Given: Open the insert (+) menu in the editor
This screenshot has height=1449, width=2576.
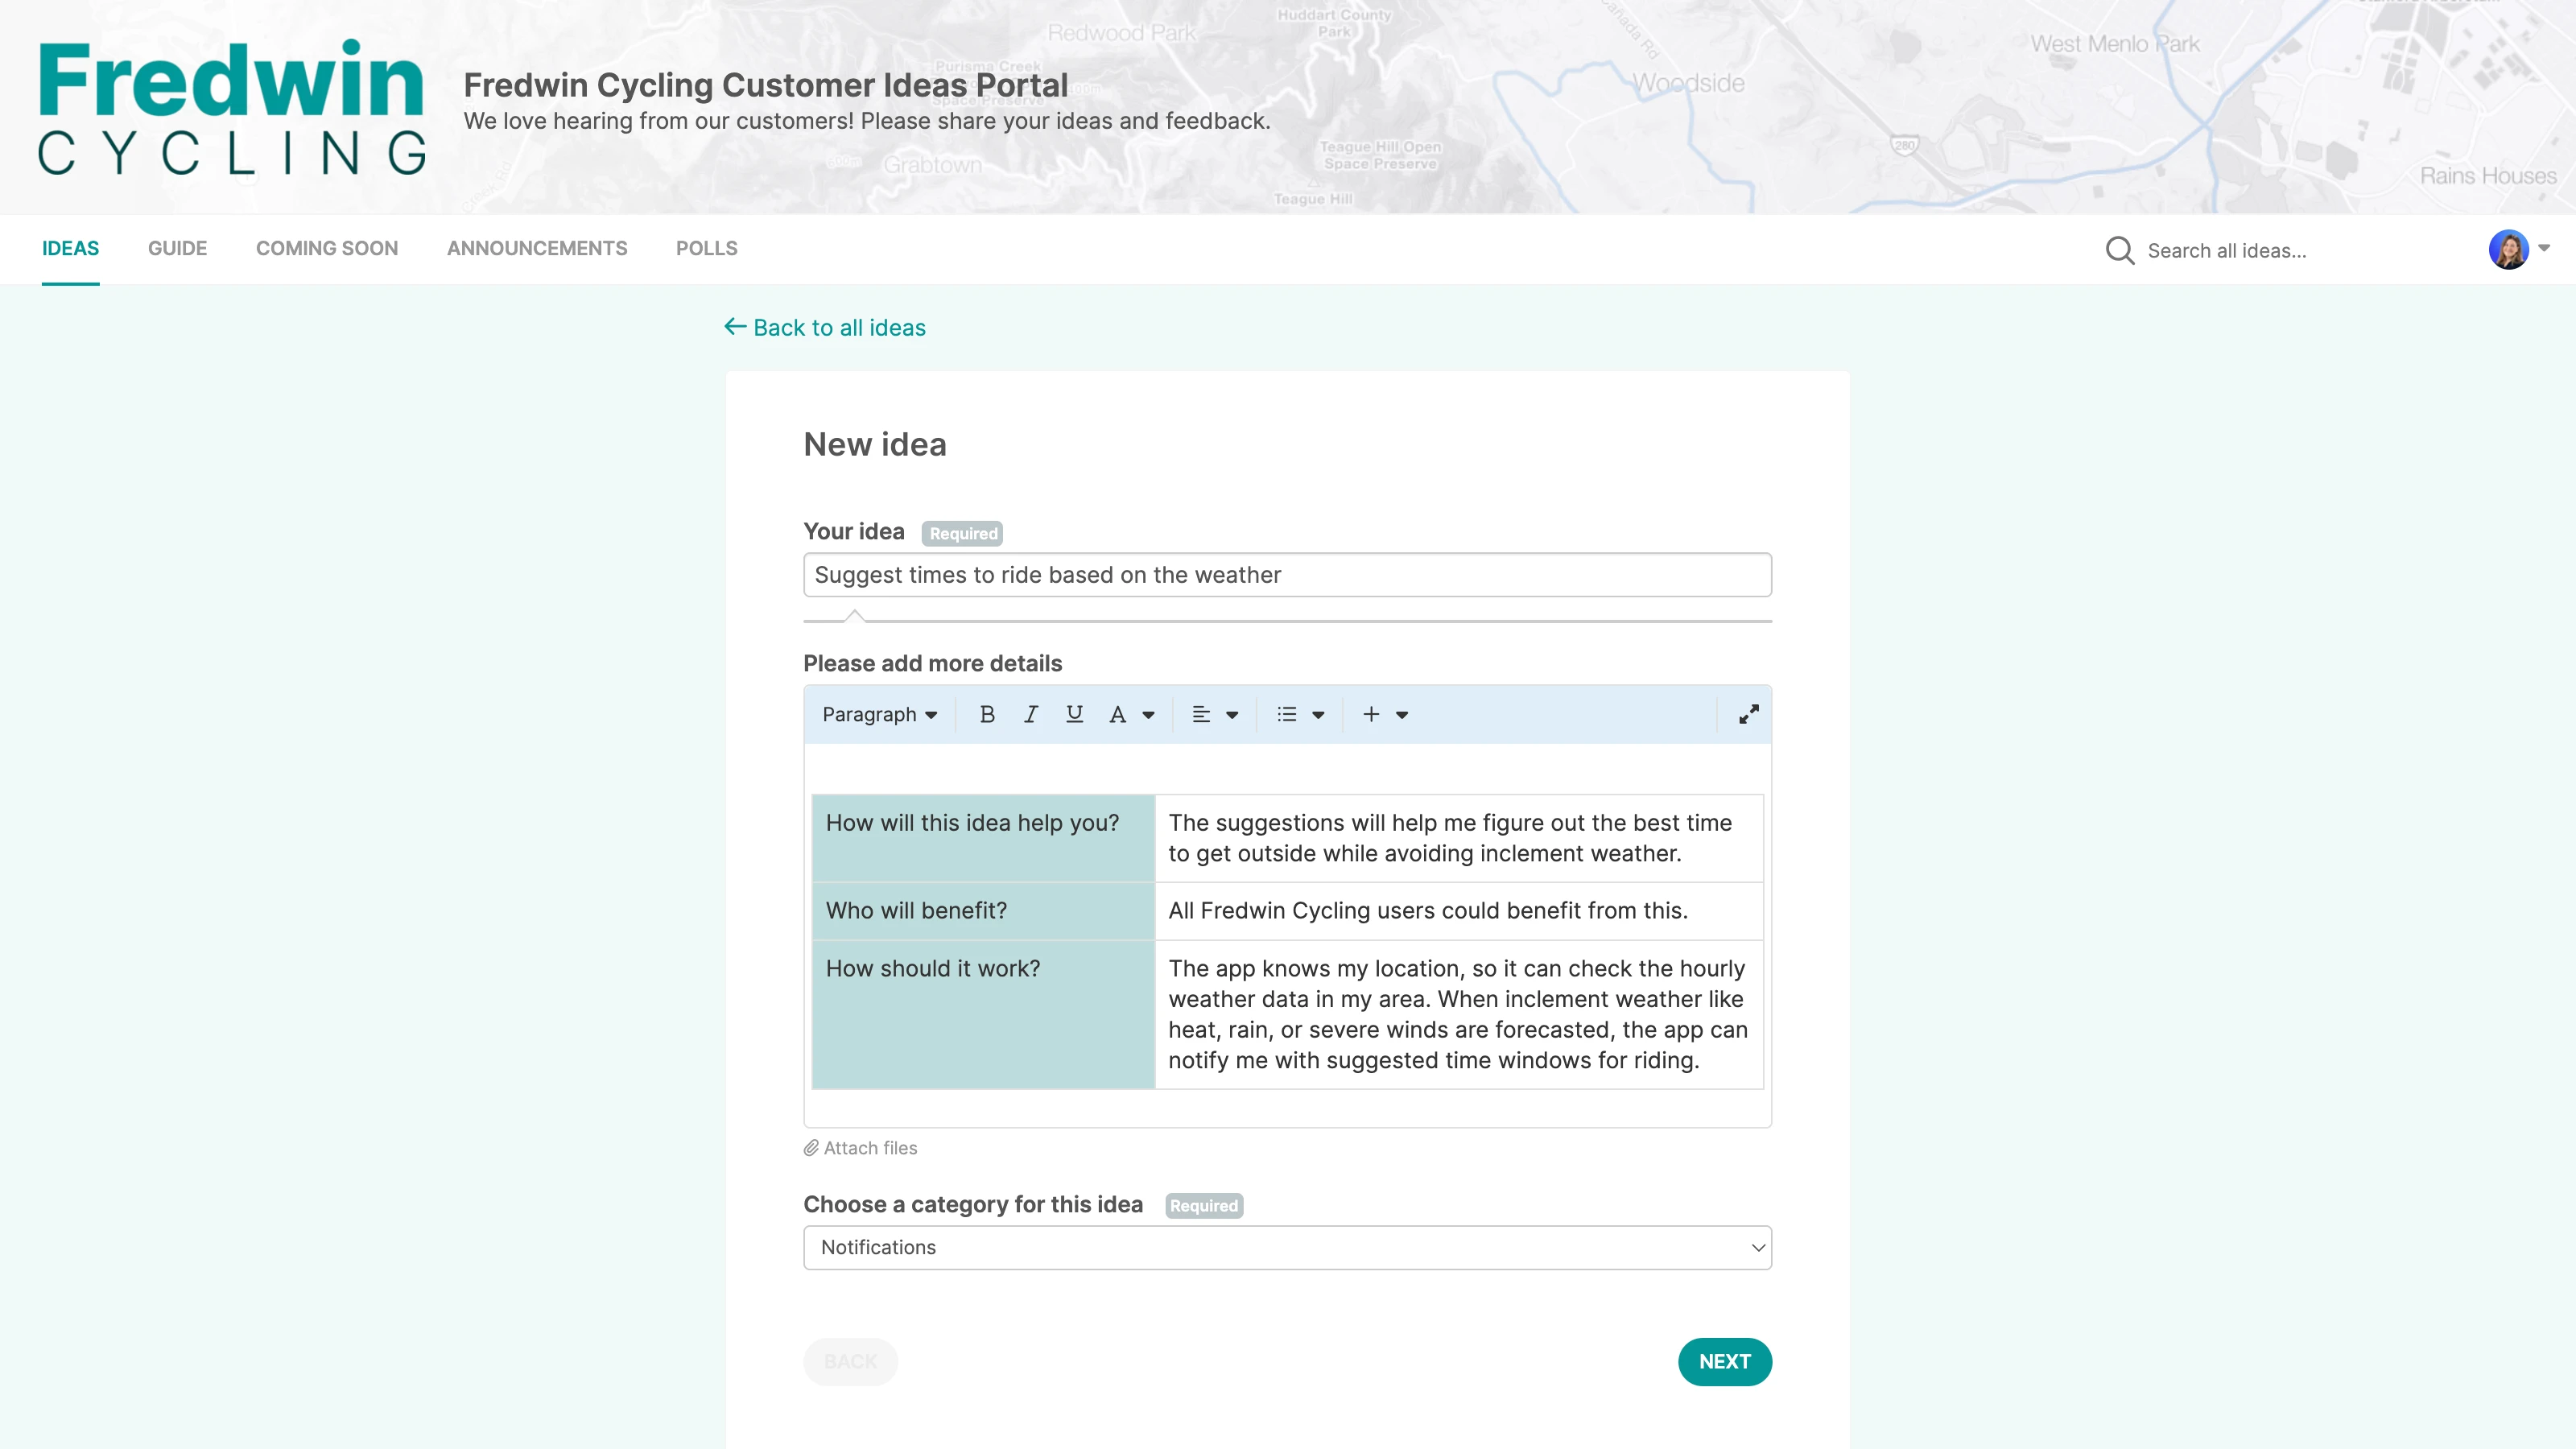Looking at the screenshot, I should coord(1384,714).
